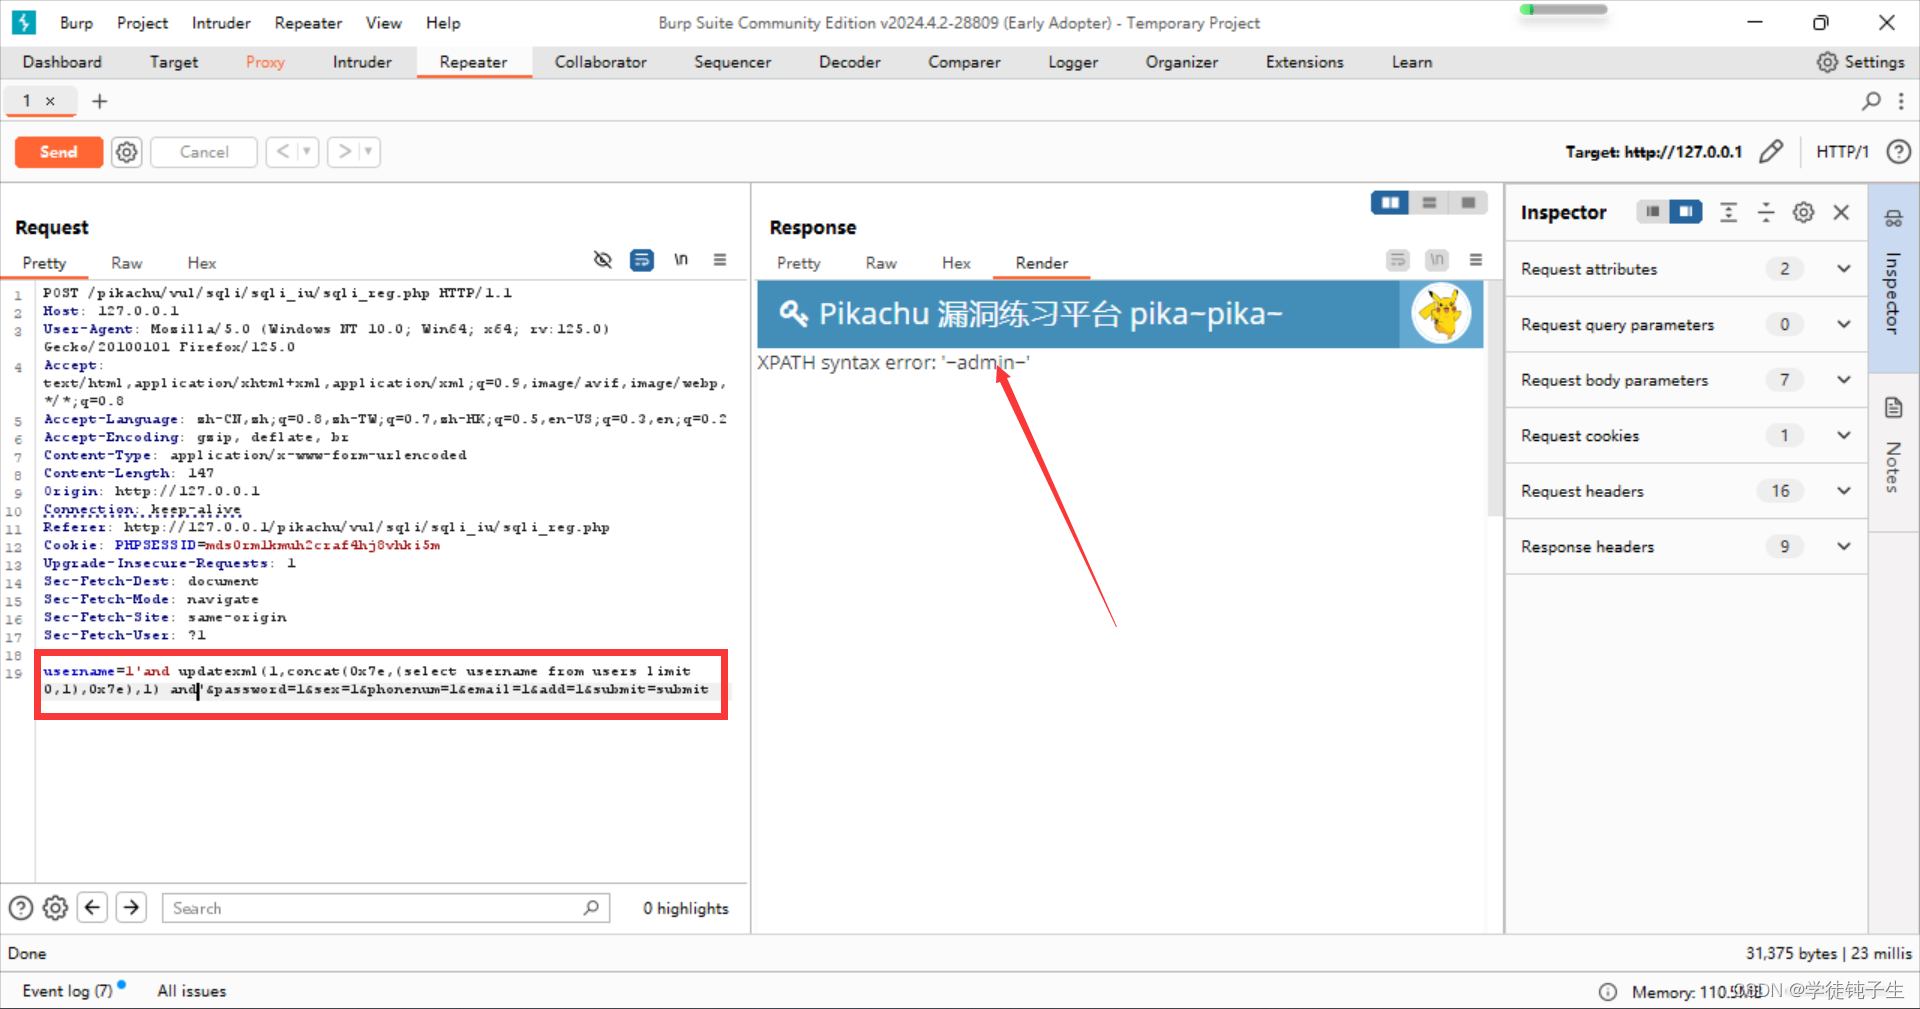Toggle request newline display \n
The width and height of the screenshot is (1920, 1009).
pos(681,260)
